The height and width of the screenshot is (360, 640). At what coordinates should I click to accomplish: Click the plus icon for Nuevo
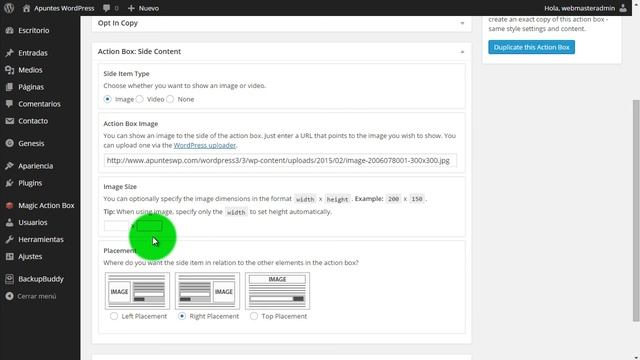pos(131,8)
